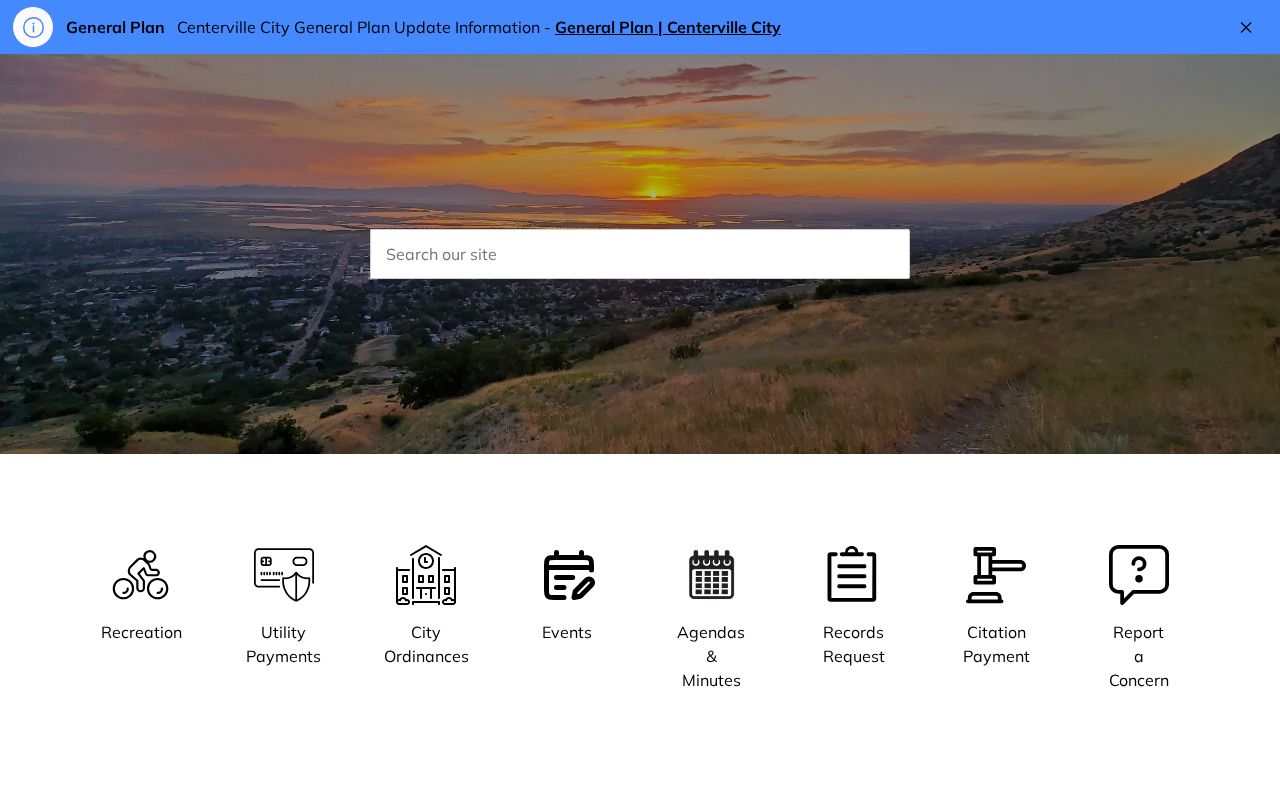
Task: Select the City Ordinances building icon
Action: 426,575
